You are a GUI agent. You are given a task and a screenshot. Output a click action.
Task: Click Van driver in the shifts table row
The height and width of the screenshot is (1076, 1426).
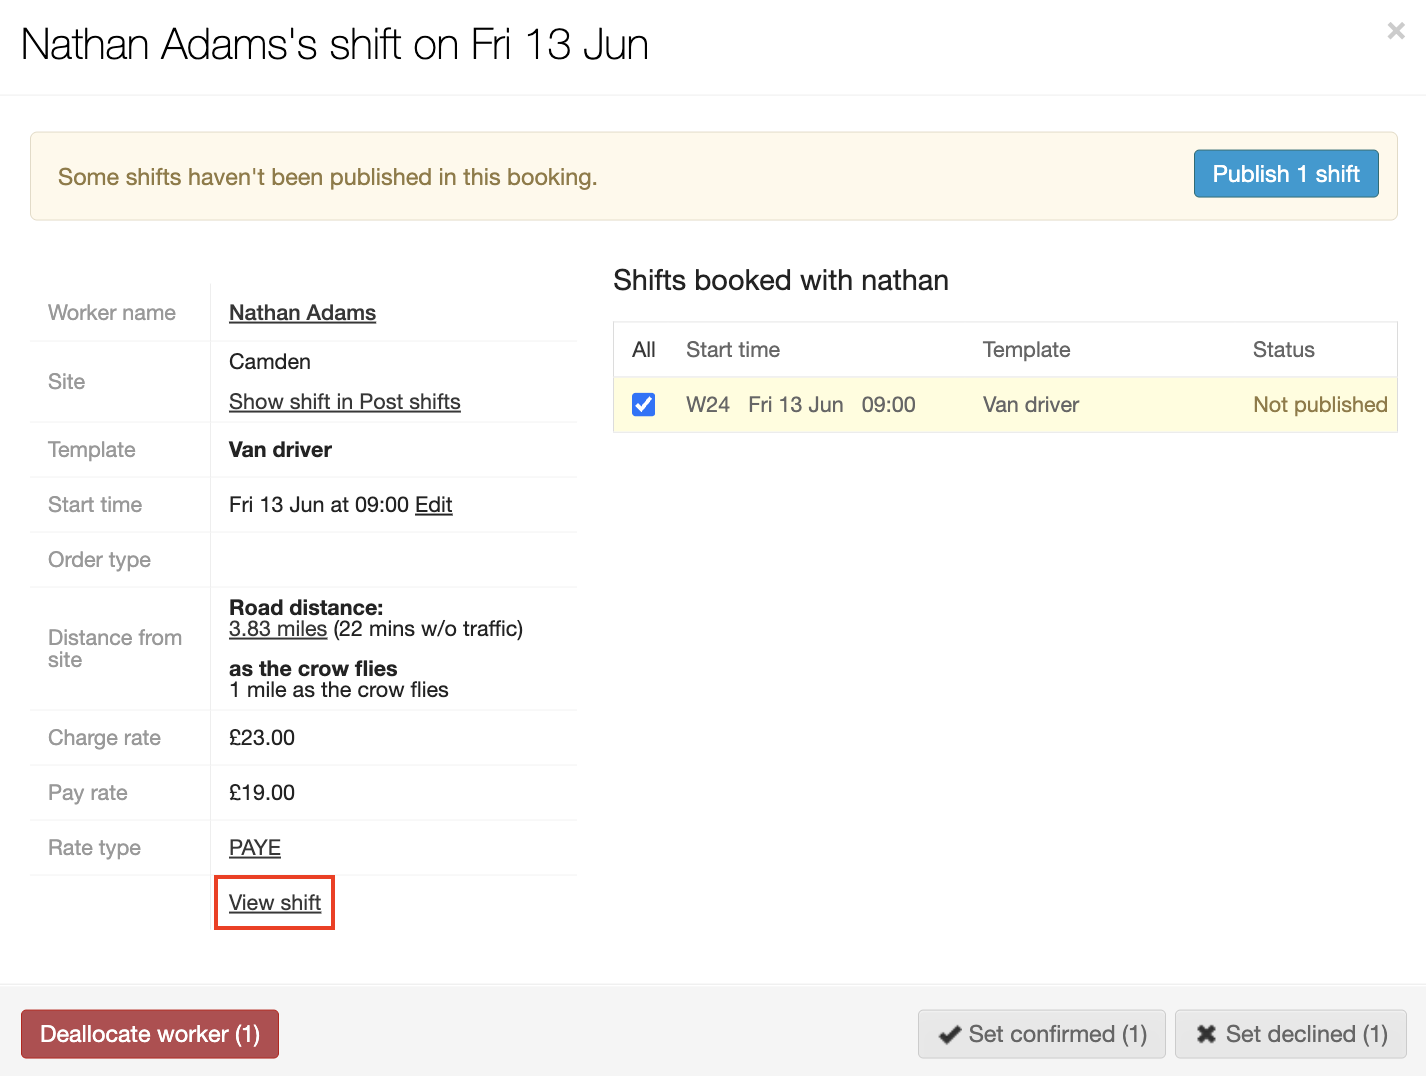[x=1030, y=405]
